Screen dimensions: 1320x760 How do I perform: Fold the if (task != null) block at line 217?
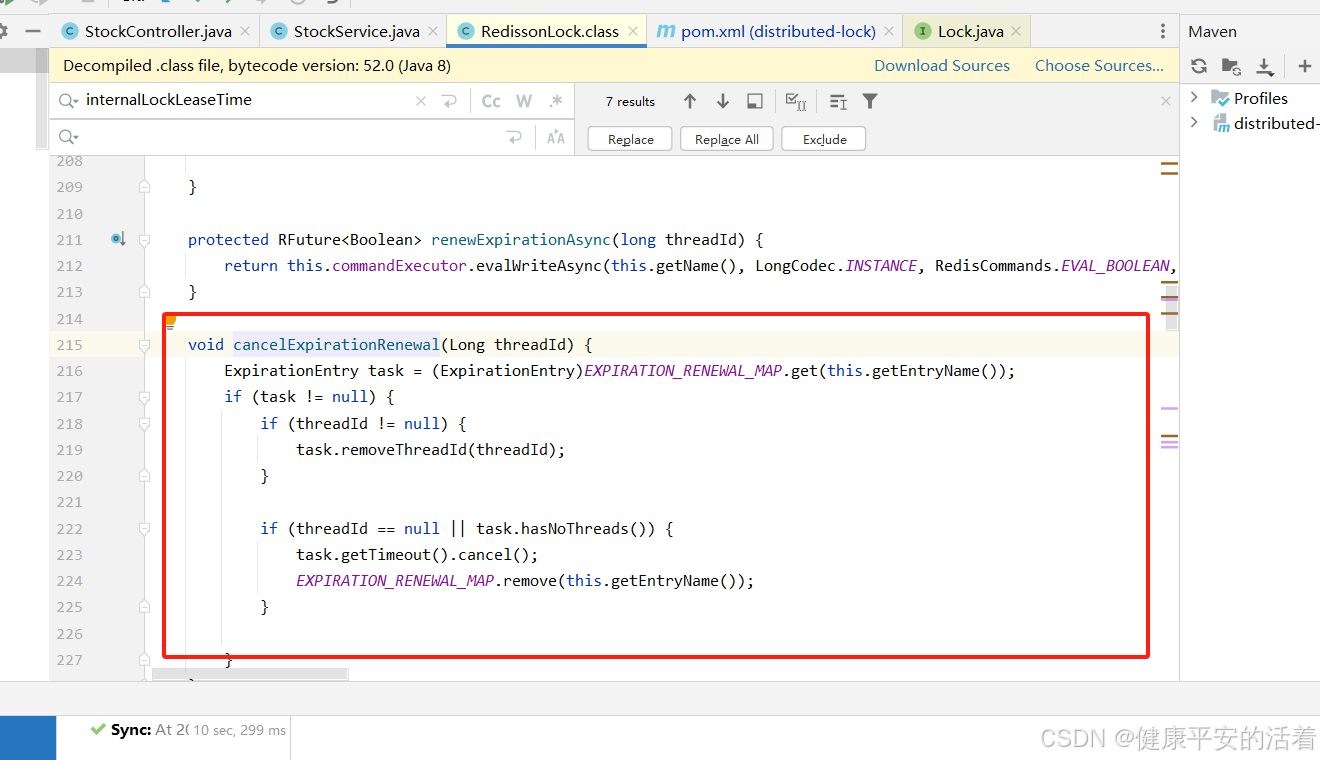click(x=144, y=397)
